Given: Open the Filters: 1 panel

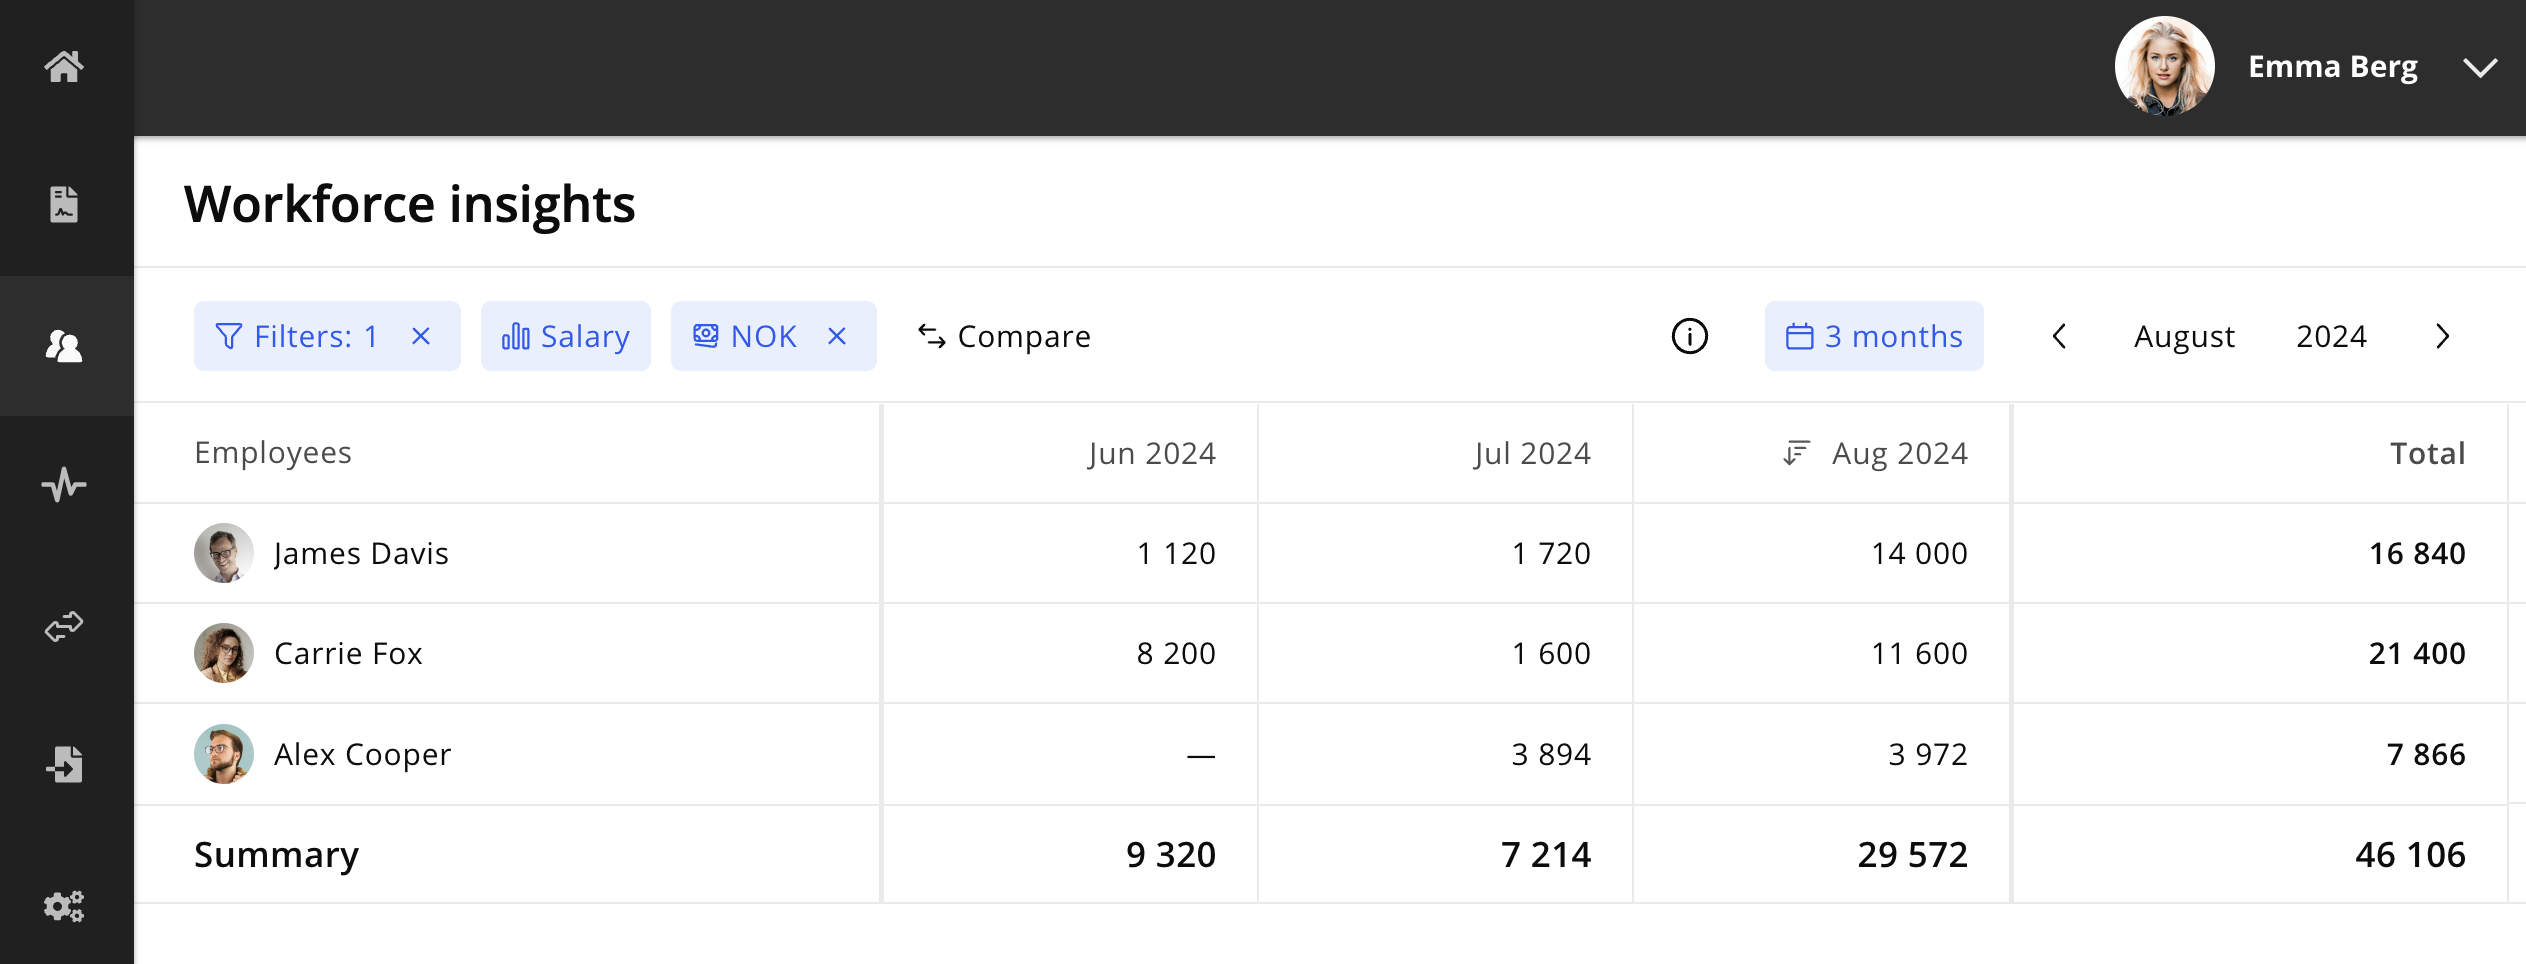Looking at the screenshot, I should pos(297,337).
